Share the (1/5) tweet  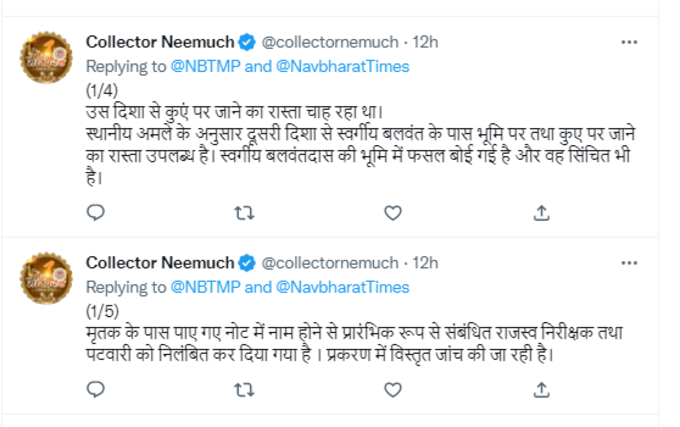click(x=542, y=390)
